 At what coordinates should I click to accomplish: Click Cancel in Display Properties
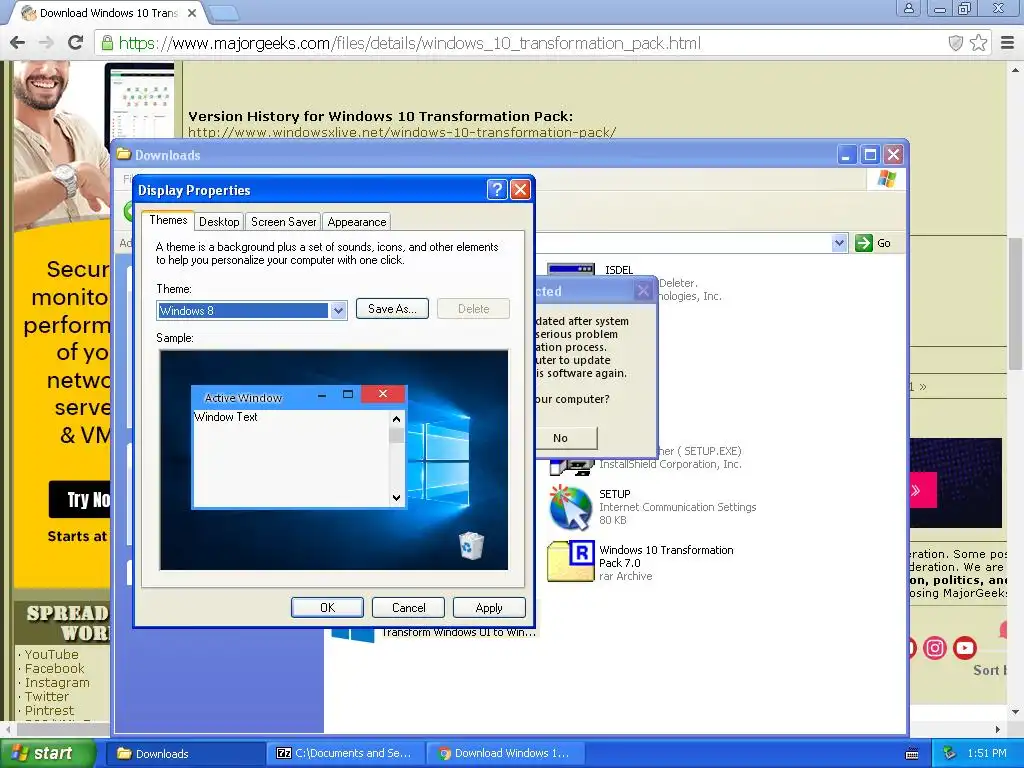tap(408, 607)
